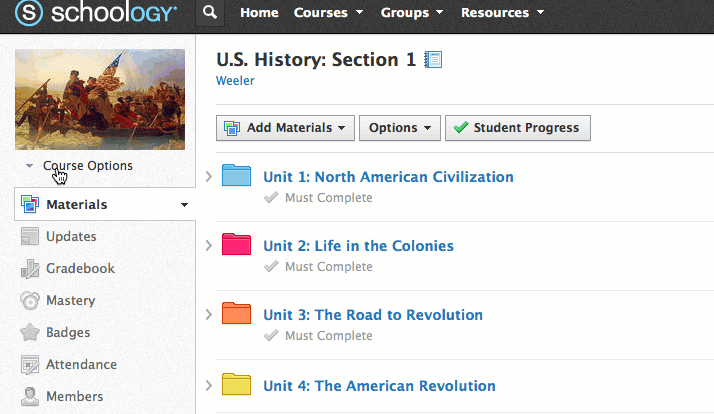The image size is (714, 414).
Task: Open Unit 4: The American Revolution link
Action: [x=379, y=386]
